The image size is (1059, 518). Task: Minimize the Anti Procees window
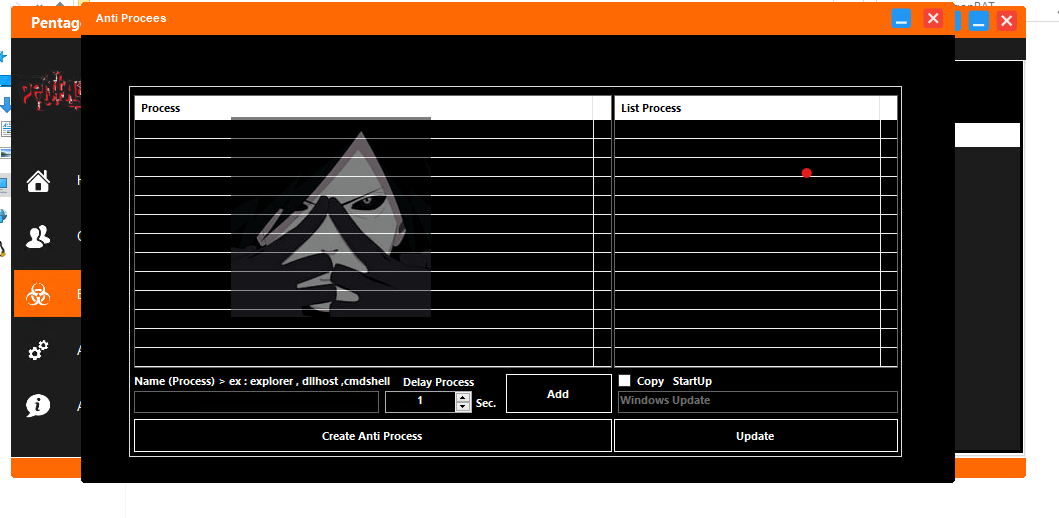click(901, 18)
